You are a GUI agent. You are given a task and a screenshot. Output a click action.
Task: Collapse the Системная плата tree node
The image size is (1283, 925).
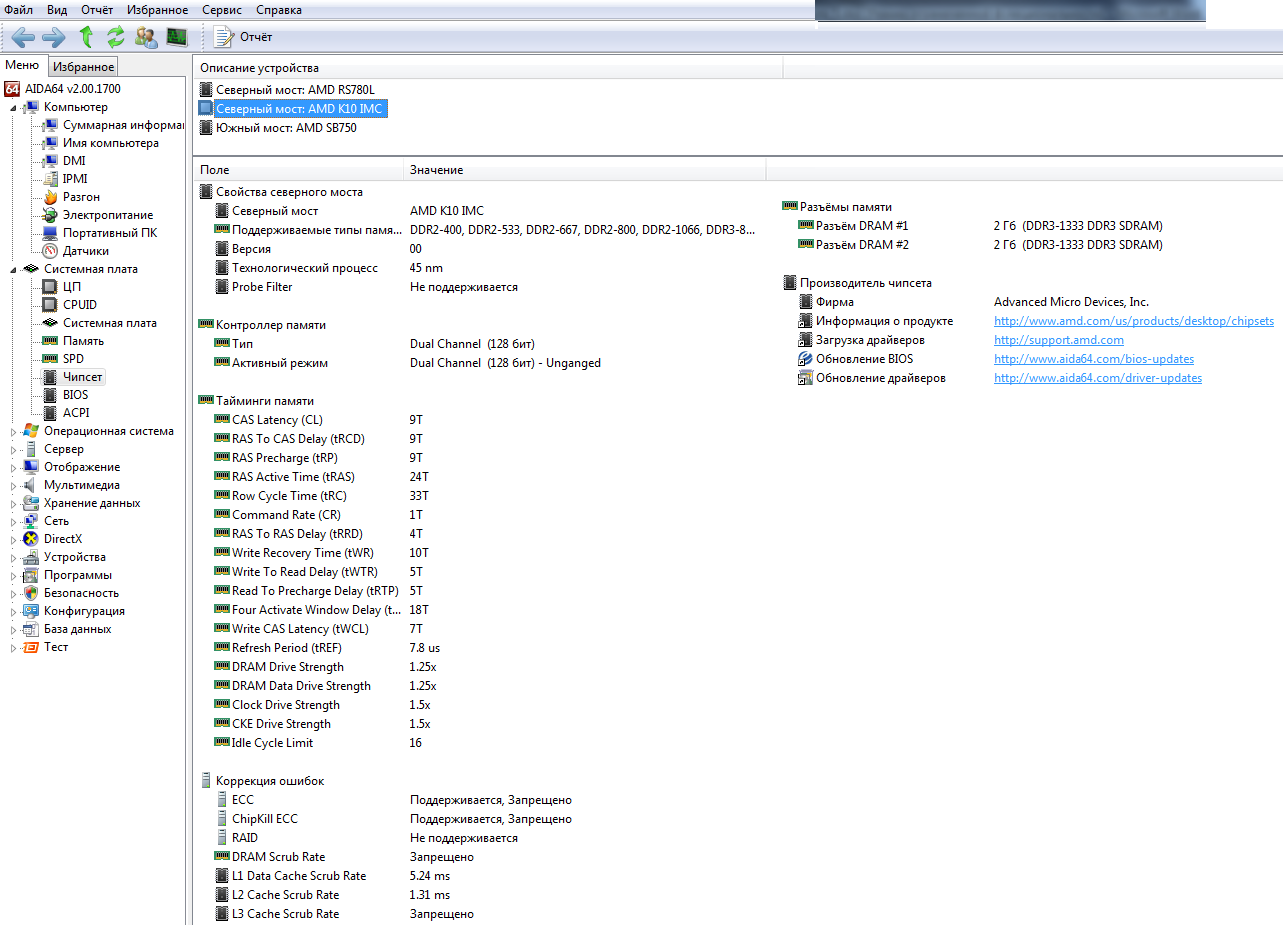coord(15,269)
